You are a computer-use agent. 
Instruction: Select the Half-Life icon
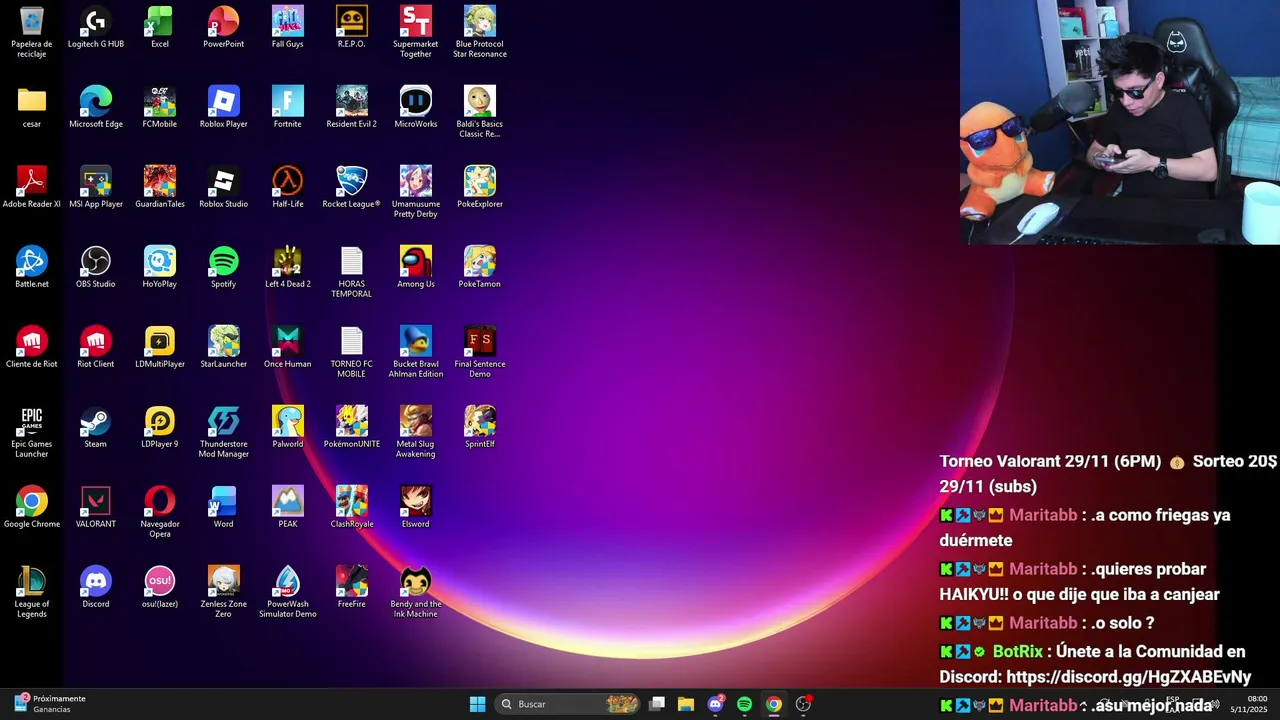[288, 187]
